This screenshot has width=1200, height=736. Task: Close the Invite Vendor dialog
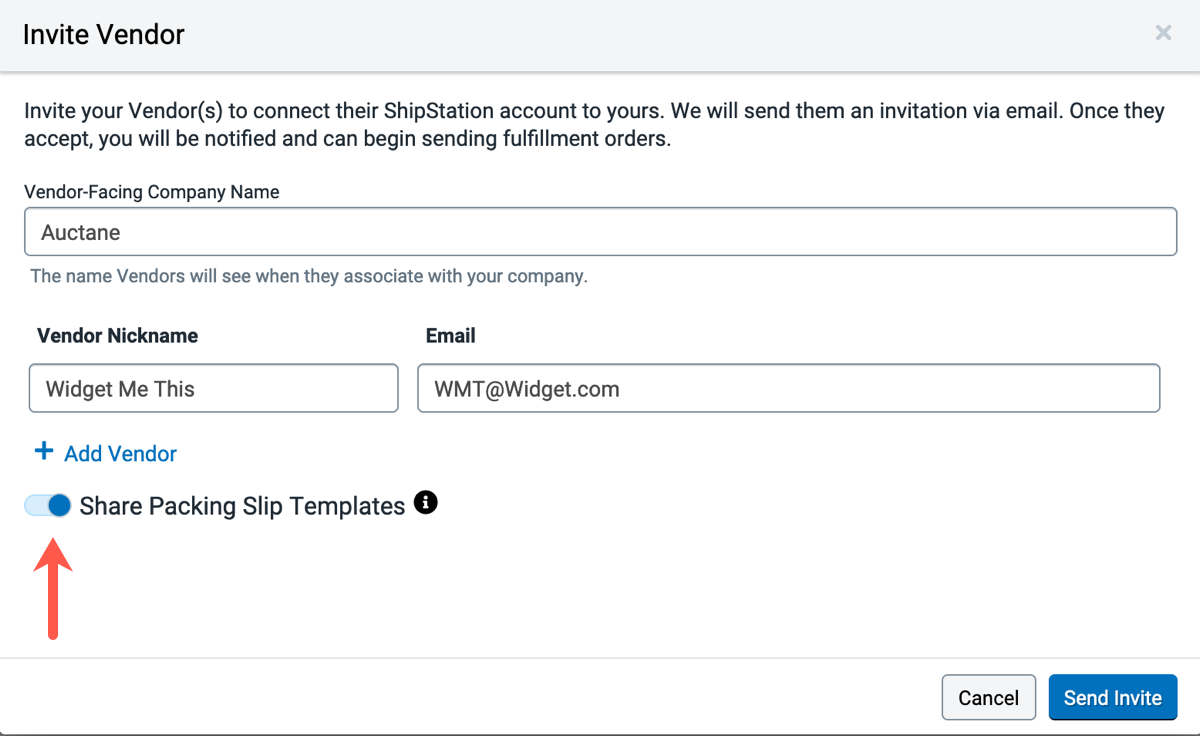(1163, 33)
